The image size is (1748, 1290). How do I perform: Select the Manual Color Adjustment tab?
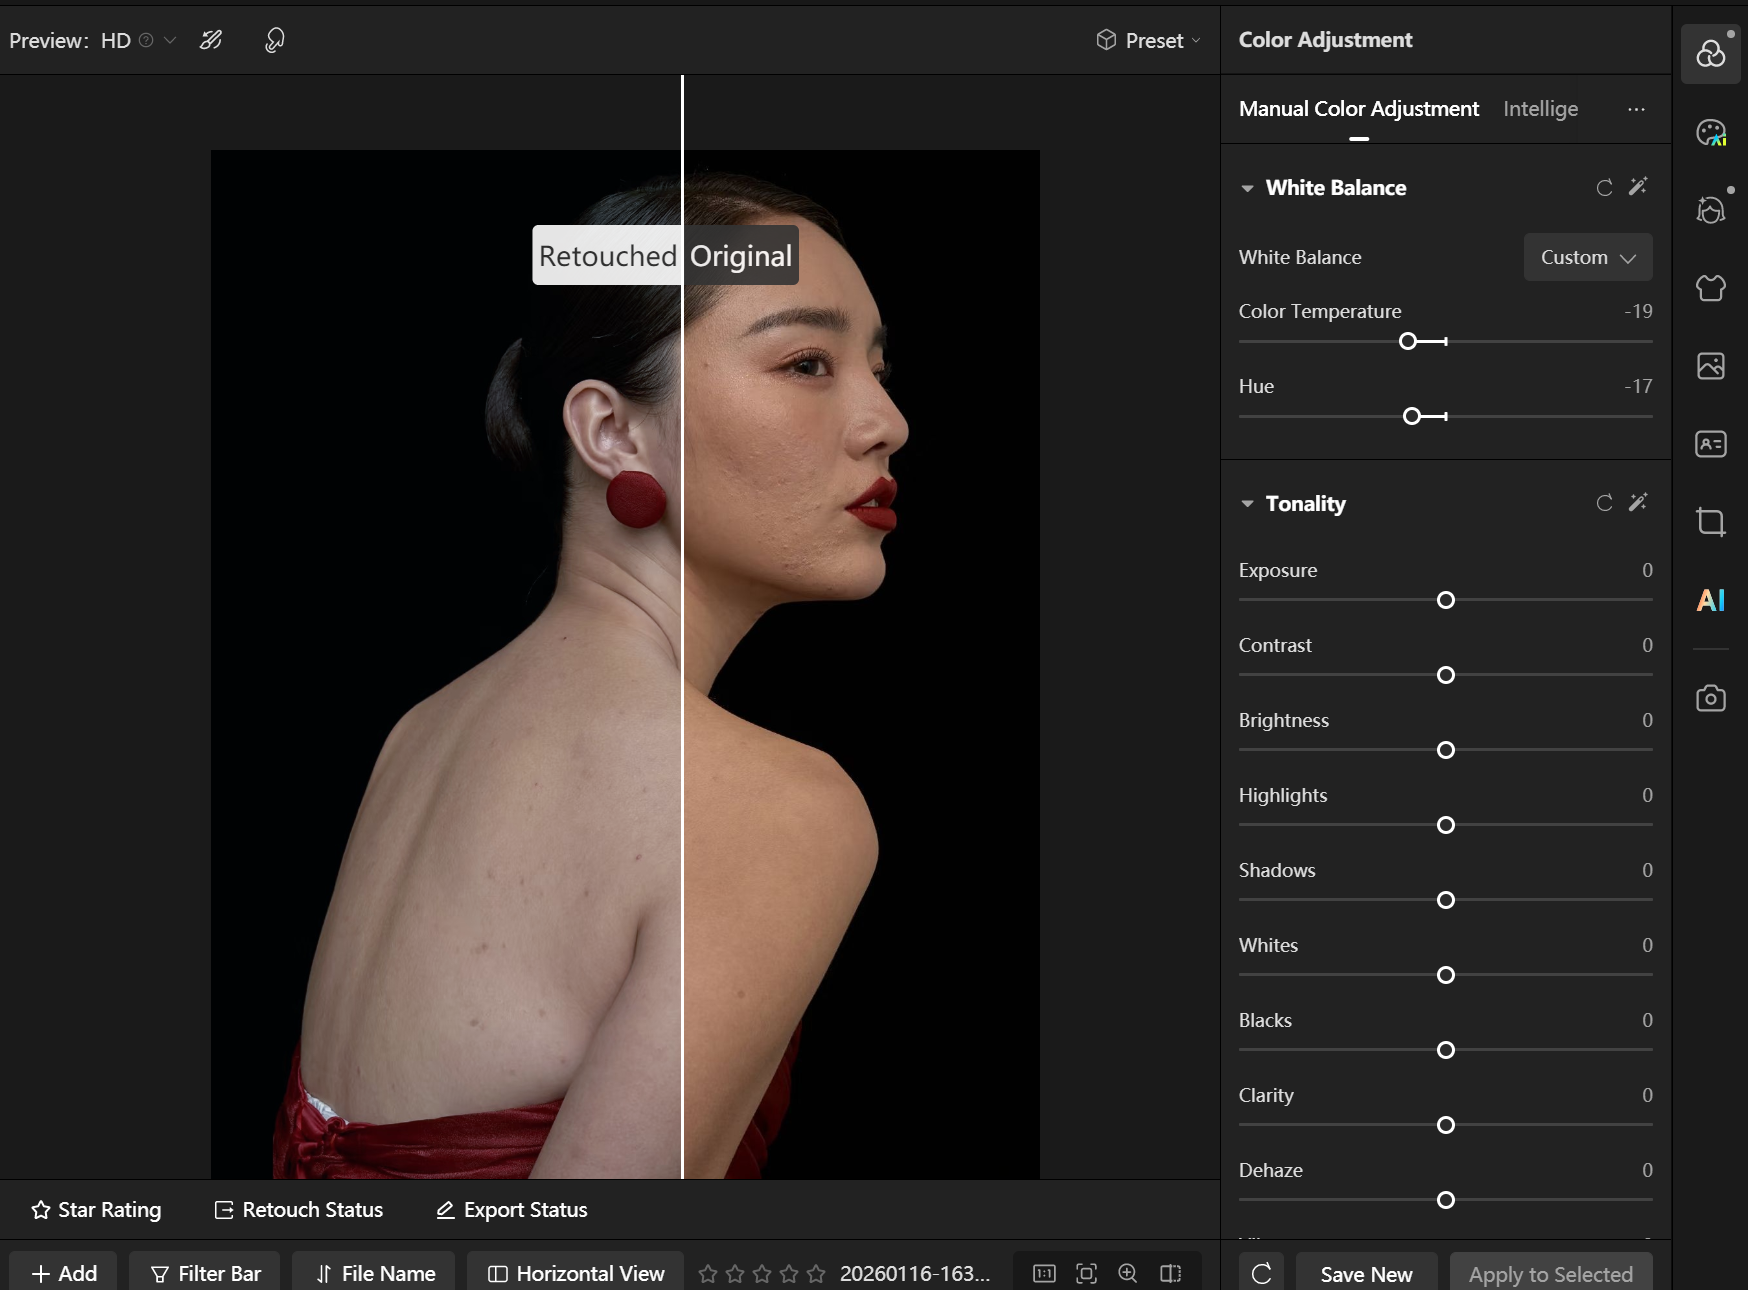coord(1358,109)
